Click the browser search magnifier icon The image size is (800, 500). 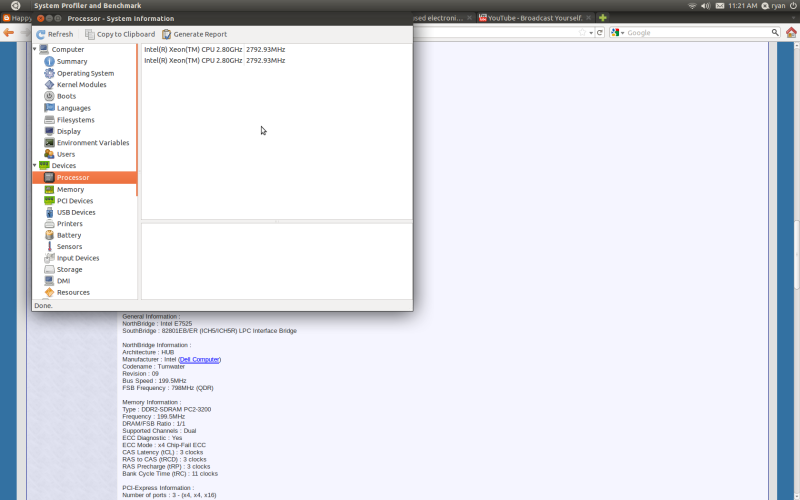[x=775, y=33]
